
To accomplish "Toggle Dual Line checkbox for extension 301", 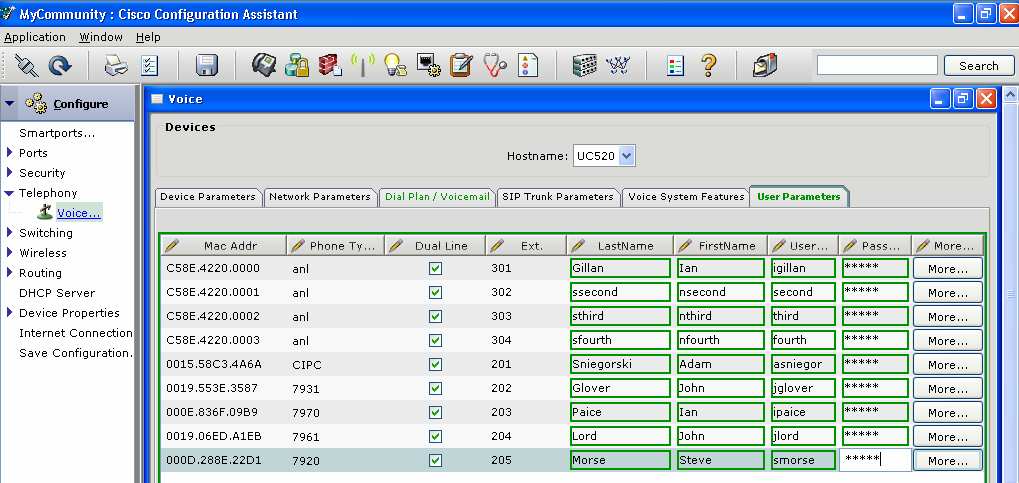I will pyautogui.click(x=435, y=268).
